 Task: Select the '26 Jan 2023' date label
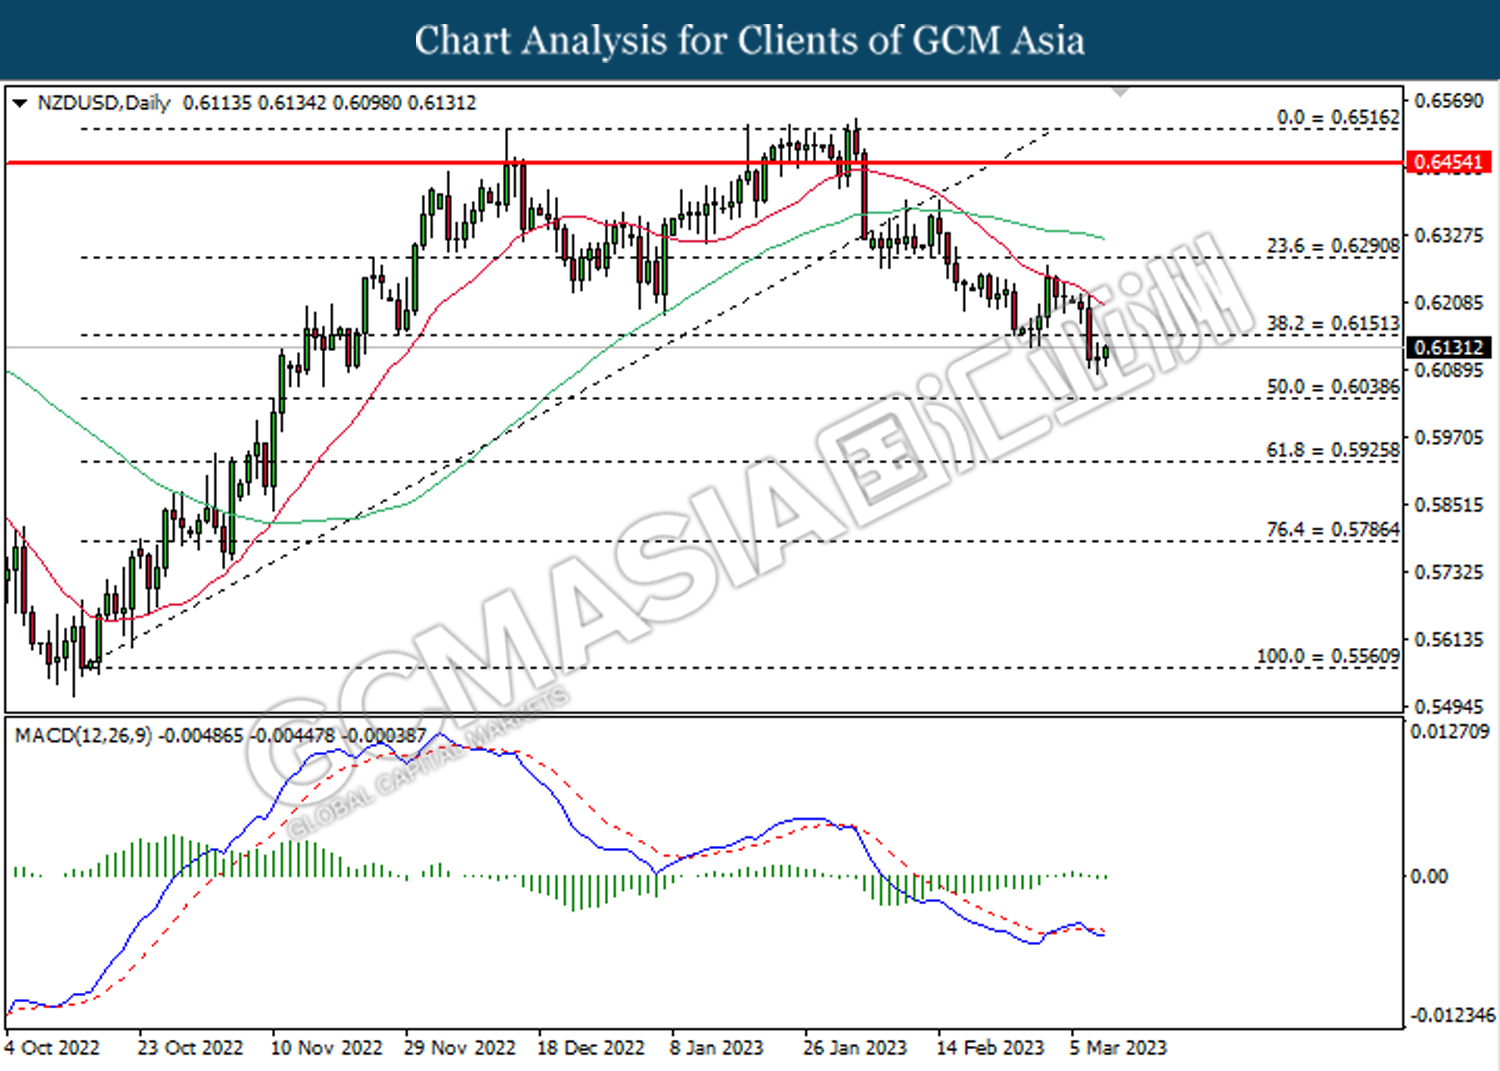pyautogui.click(x=855, y=1047)
